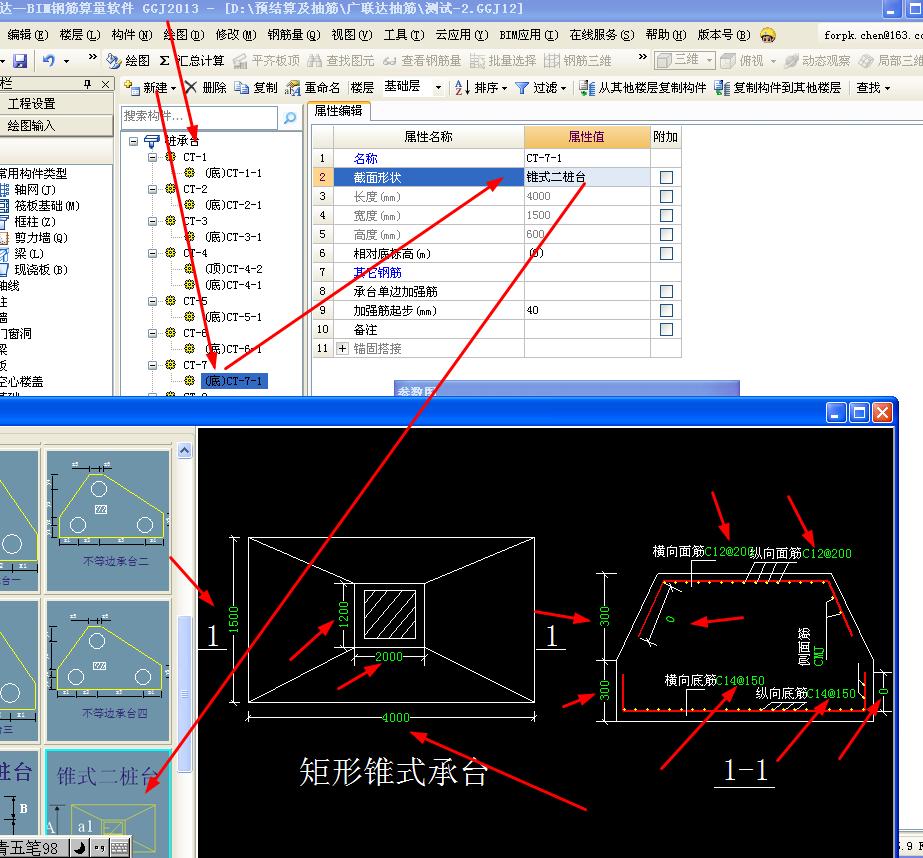Click the user avatar icon in menu bar
Image resolution: width=923 pixels, height=858 pixels.
click(x=768, y=35)
